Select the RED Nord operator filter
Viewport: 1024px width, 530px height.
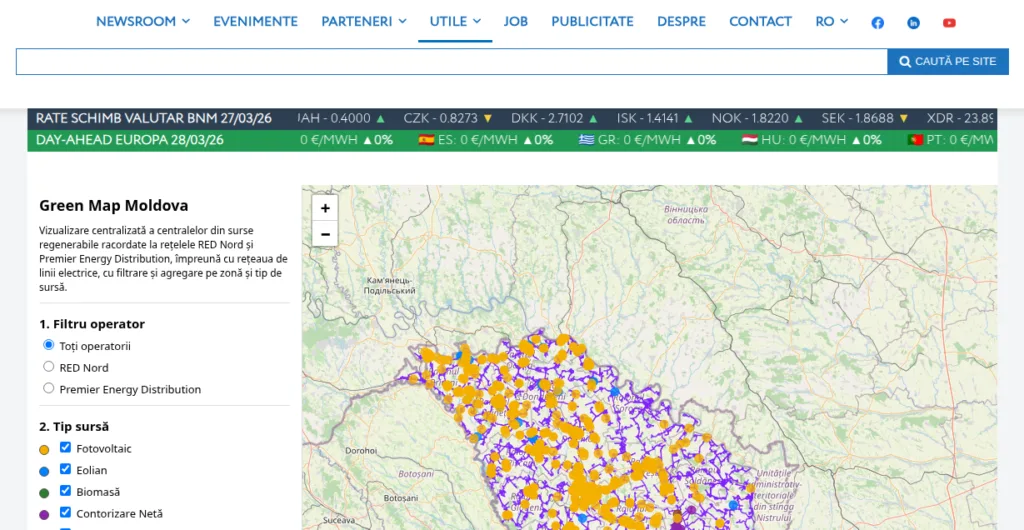coord(49,367)
